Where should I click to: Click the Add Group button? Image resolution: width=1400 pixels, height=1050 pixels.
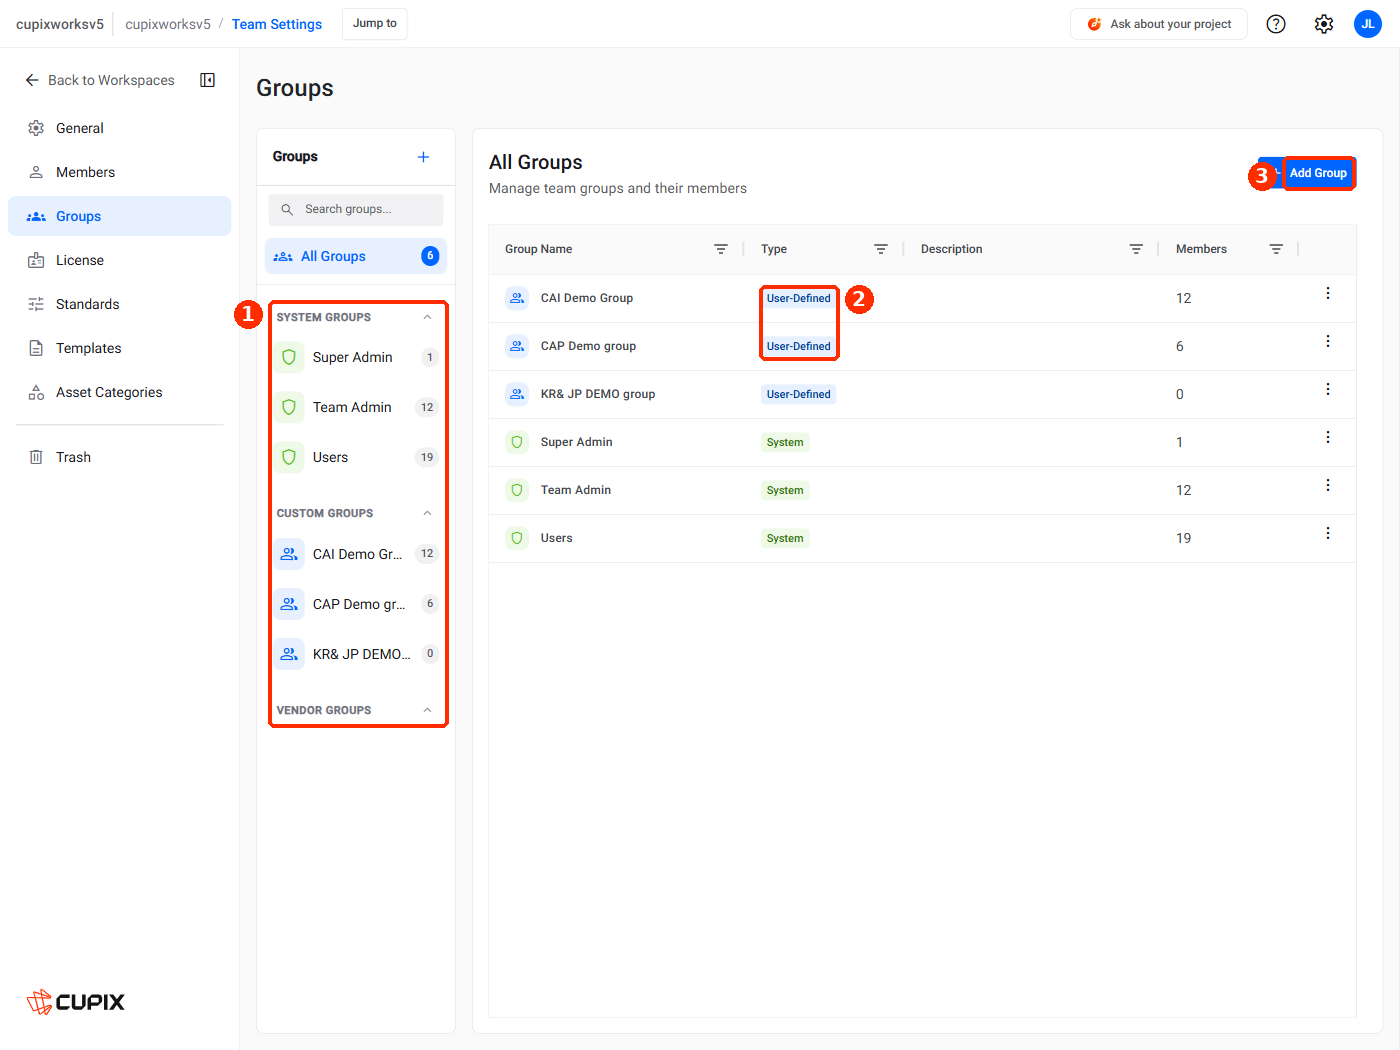1307,173
